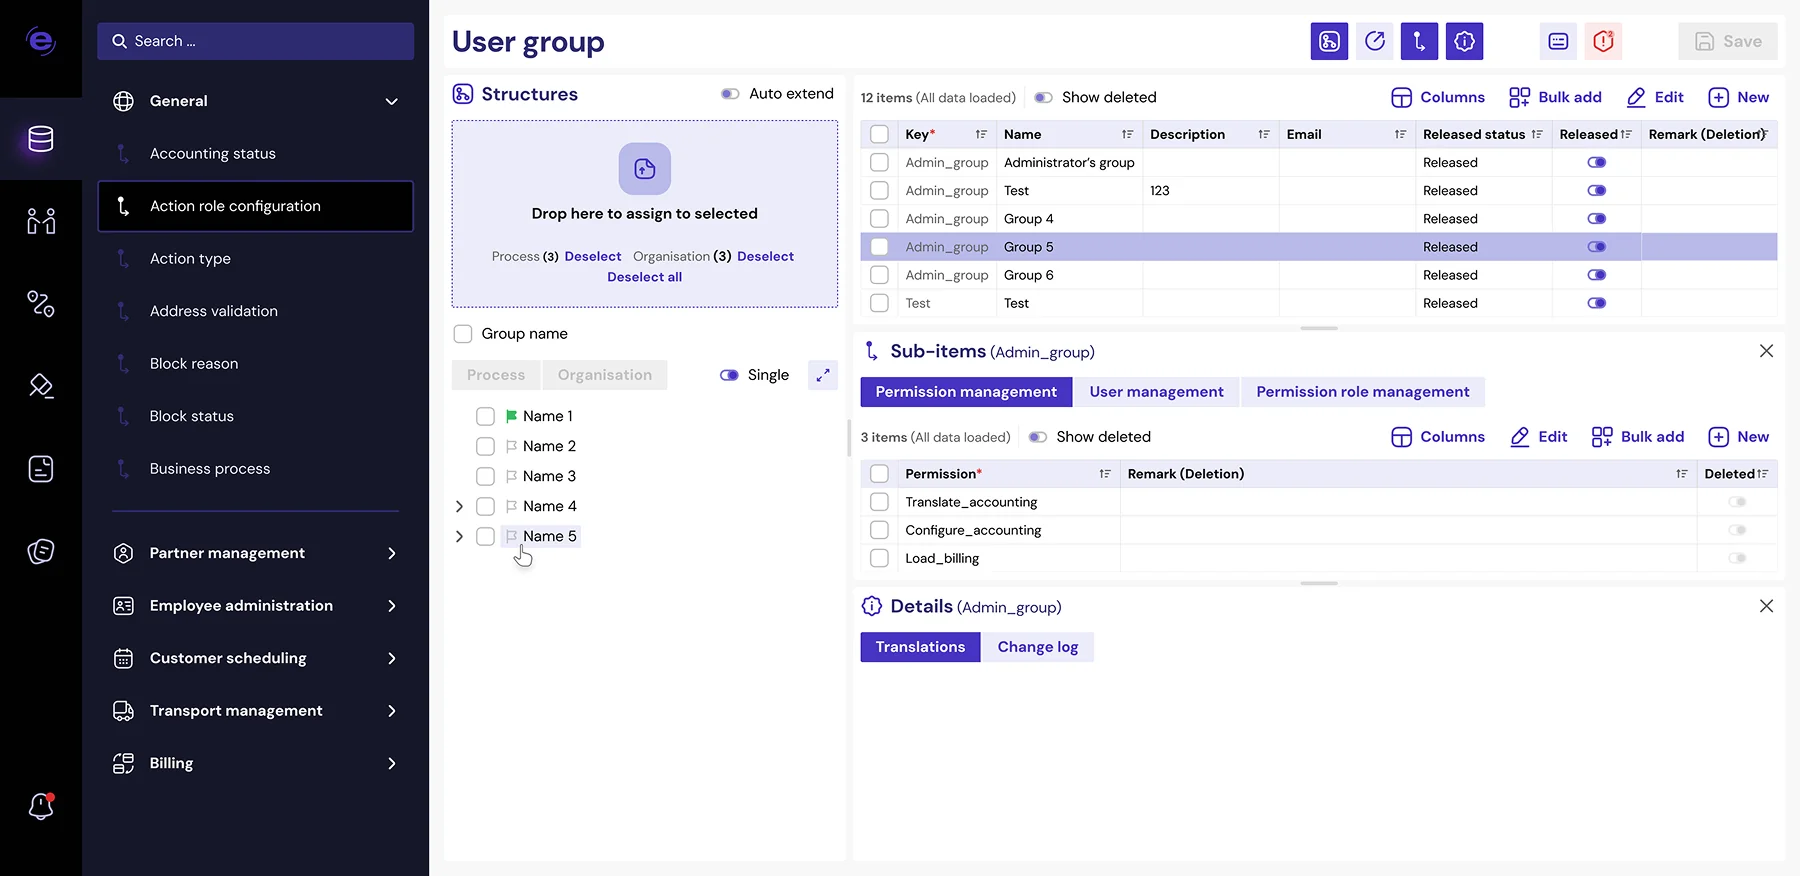The image size is (1800, 876).
Task: Sort the sub-items Remark (Deletion) column
Action: (1682, 474)
